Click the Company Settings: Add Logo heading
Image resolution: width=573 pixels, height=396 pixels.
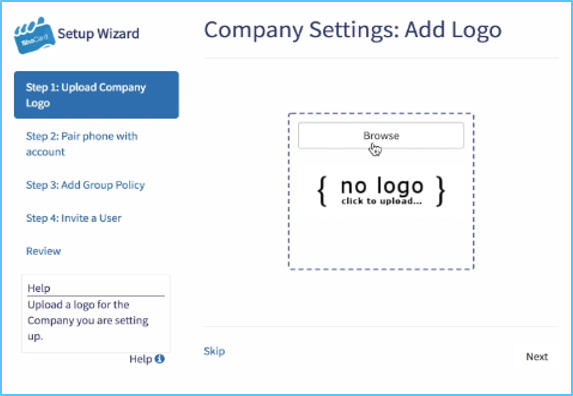[353, 30]
